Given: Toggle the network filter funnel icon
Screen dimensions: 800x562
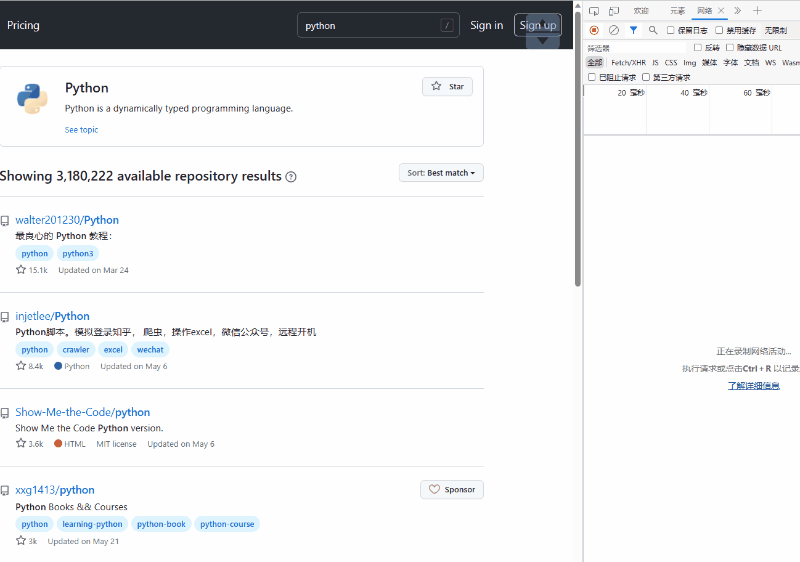Looking at the screenshot, I should 633,30.
